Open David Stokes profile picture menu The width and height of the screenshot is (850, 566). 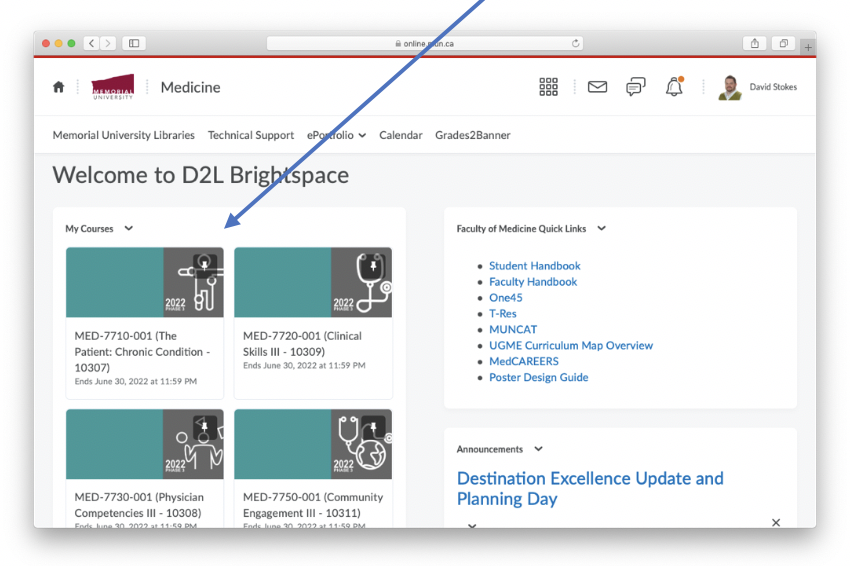(730, 87)
